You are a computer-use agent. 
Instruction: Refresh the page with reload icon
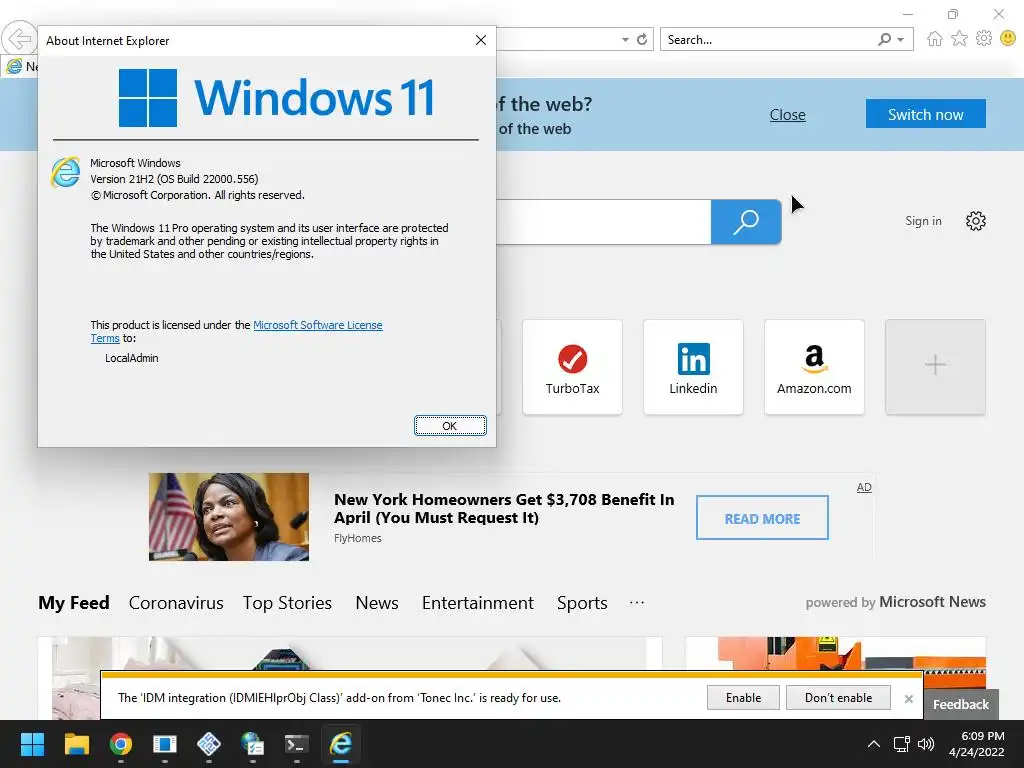coord(642,40)
